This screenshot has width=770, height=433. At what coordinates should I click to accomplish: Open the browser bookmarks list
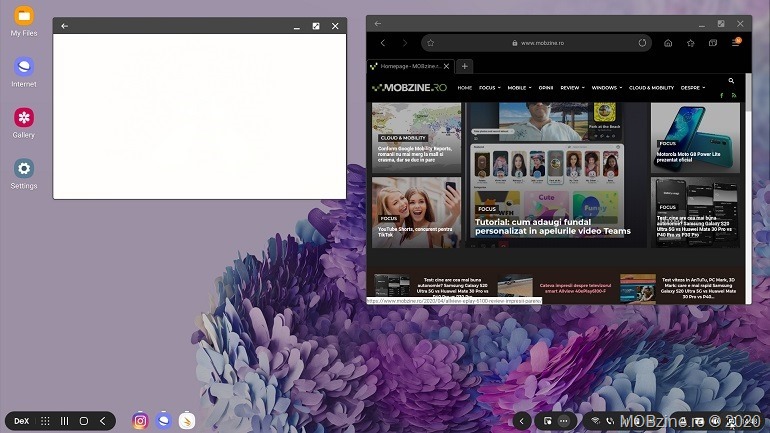690,43
